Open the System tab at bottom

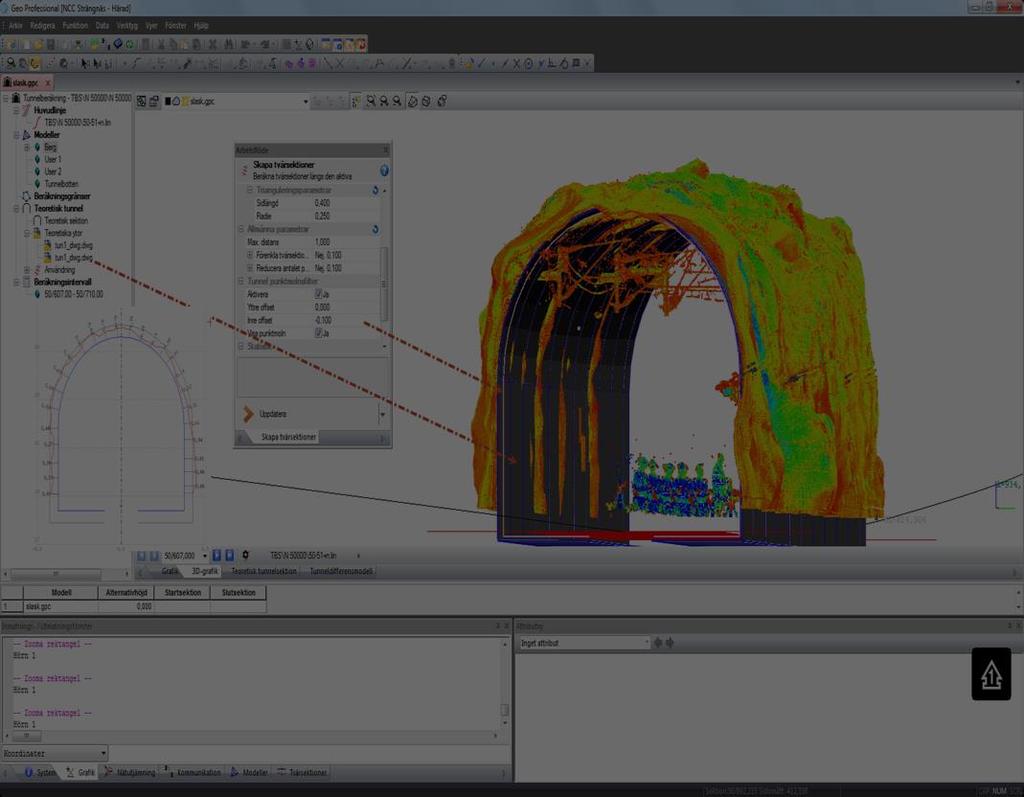tap(40, 772)
